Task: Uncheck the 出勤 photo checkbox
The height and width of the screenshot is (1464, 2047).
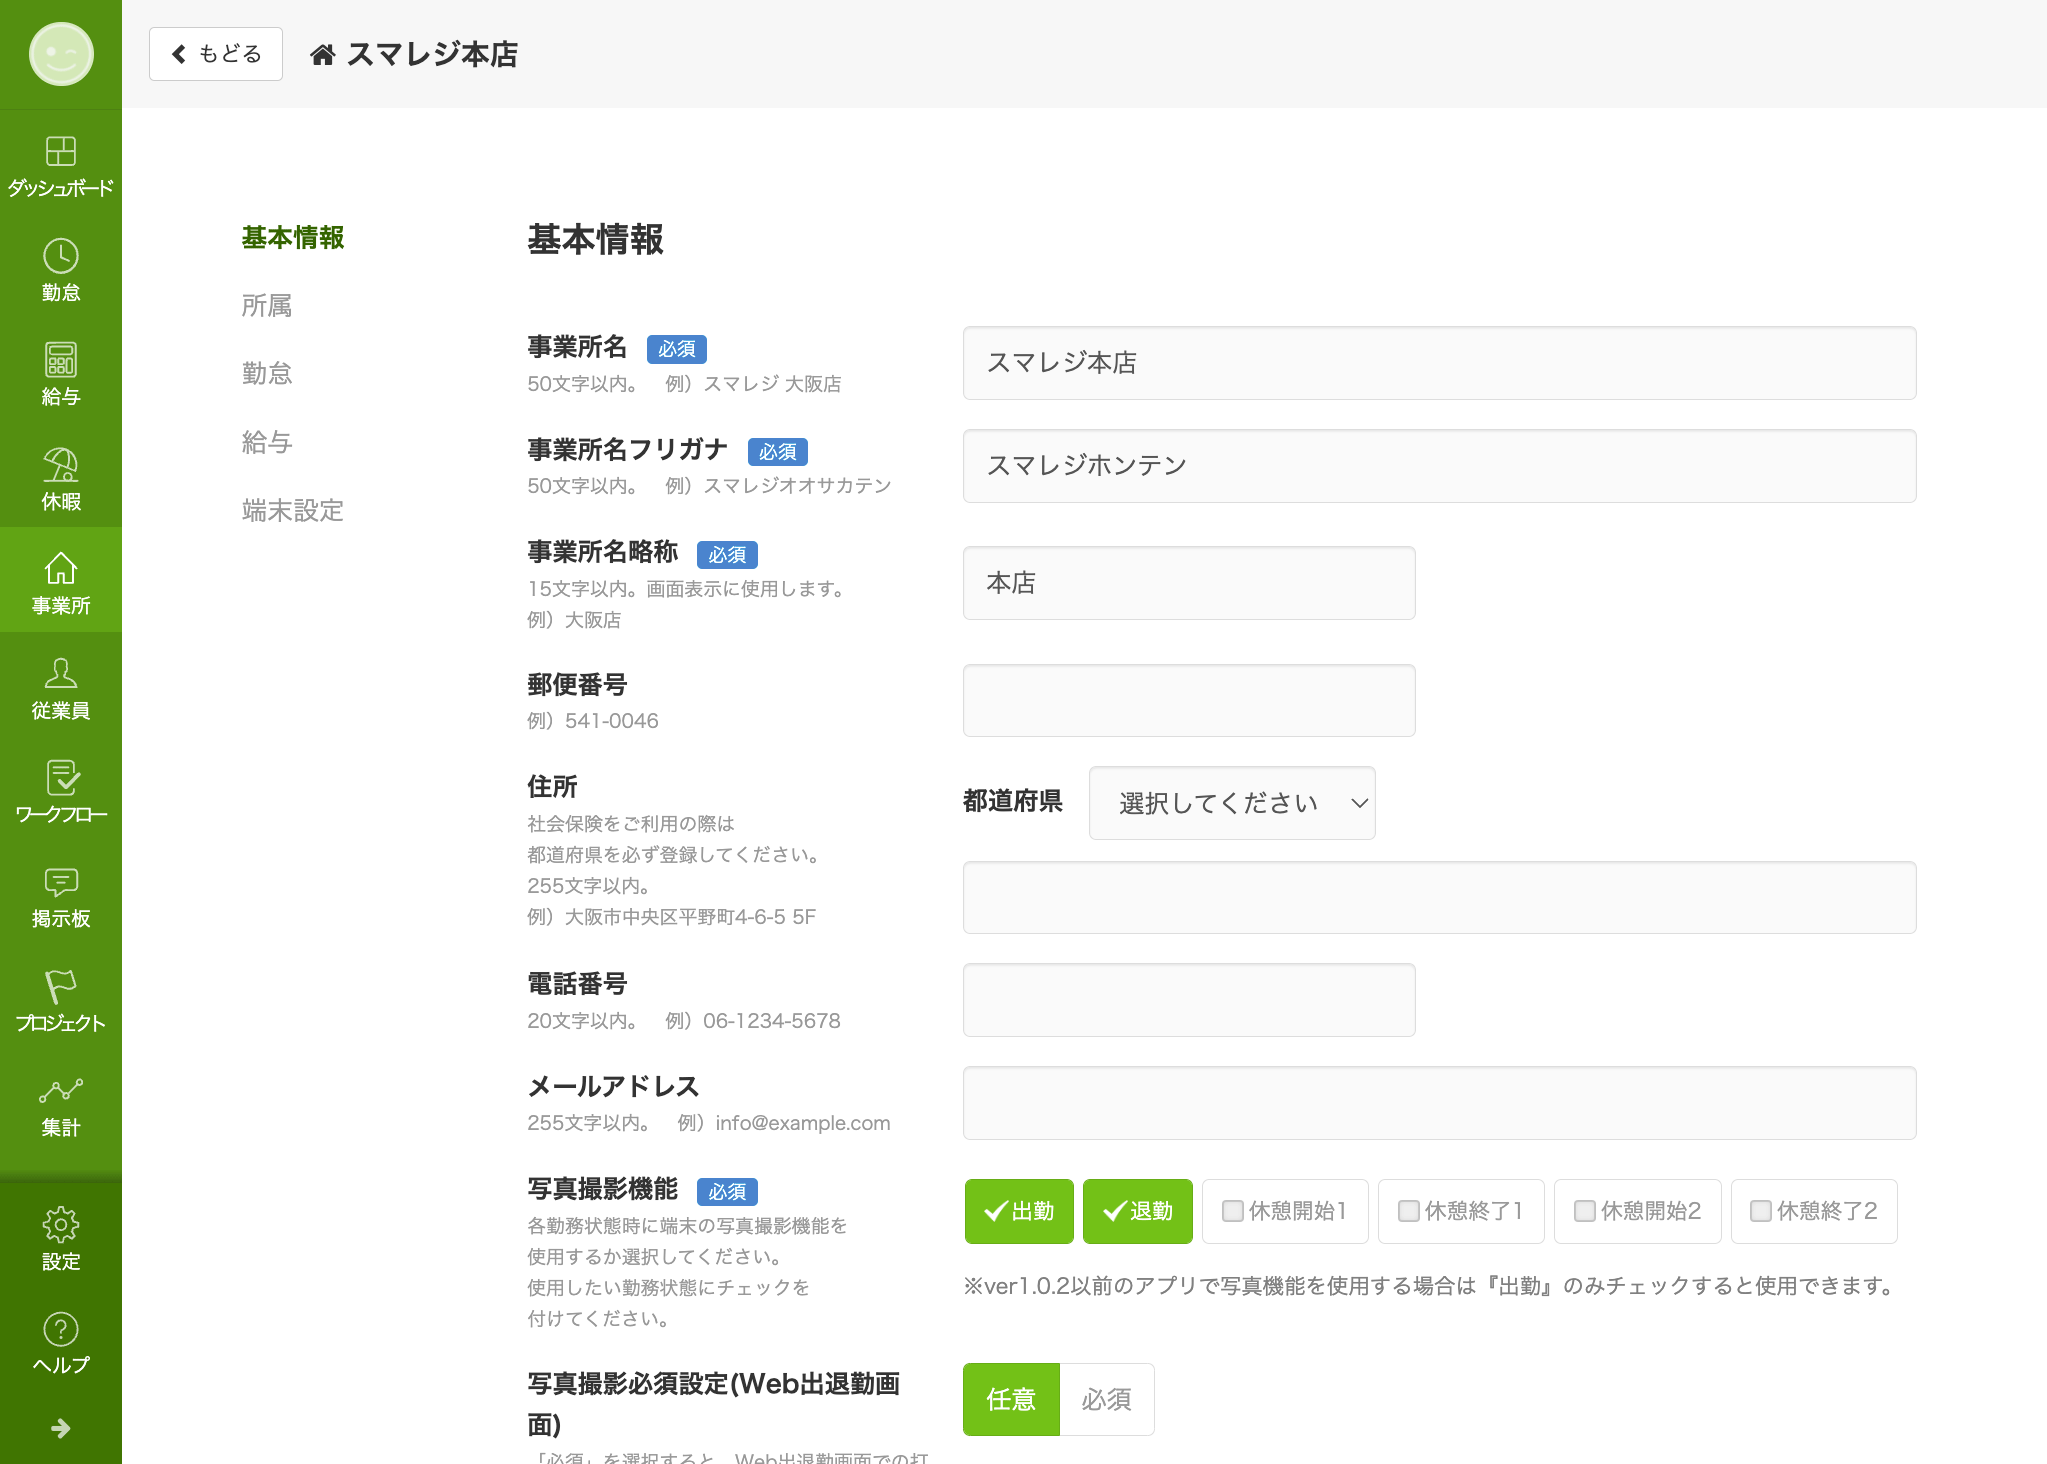Action: (1019, 1211)
